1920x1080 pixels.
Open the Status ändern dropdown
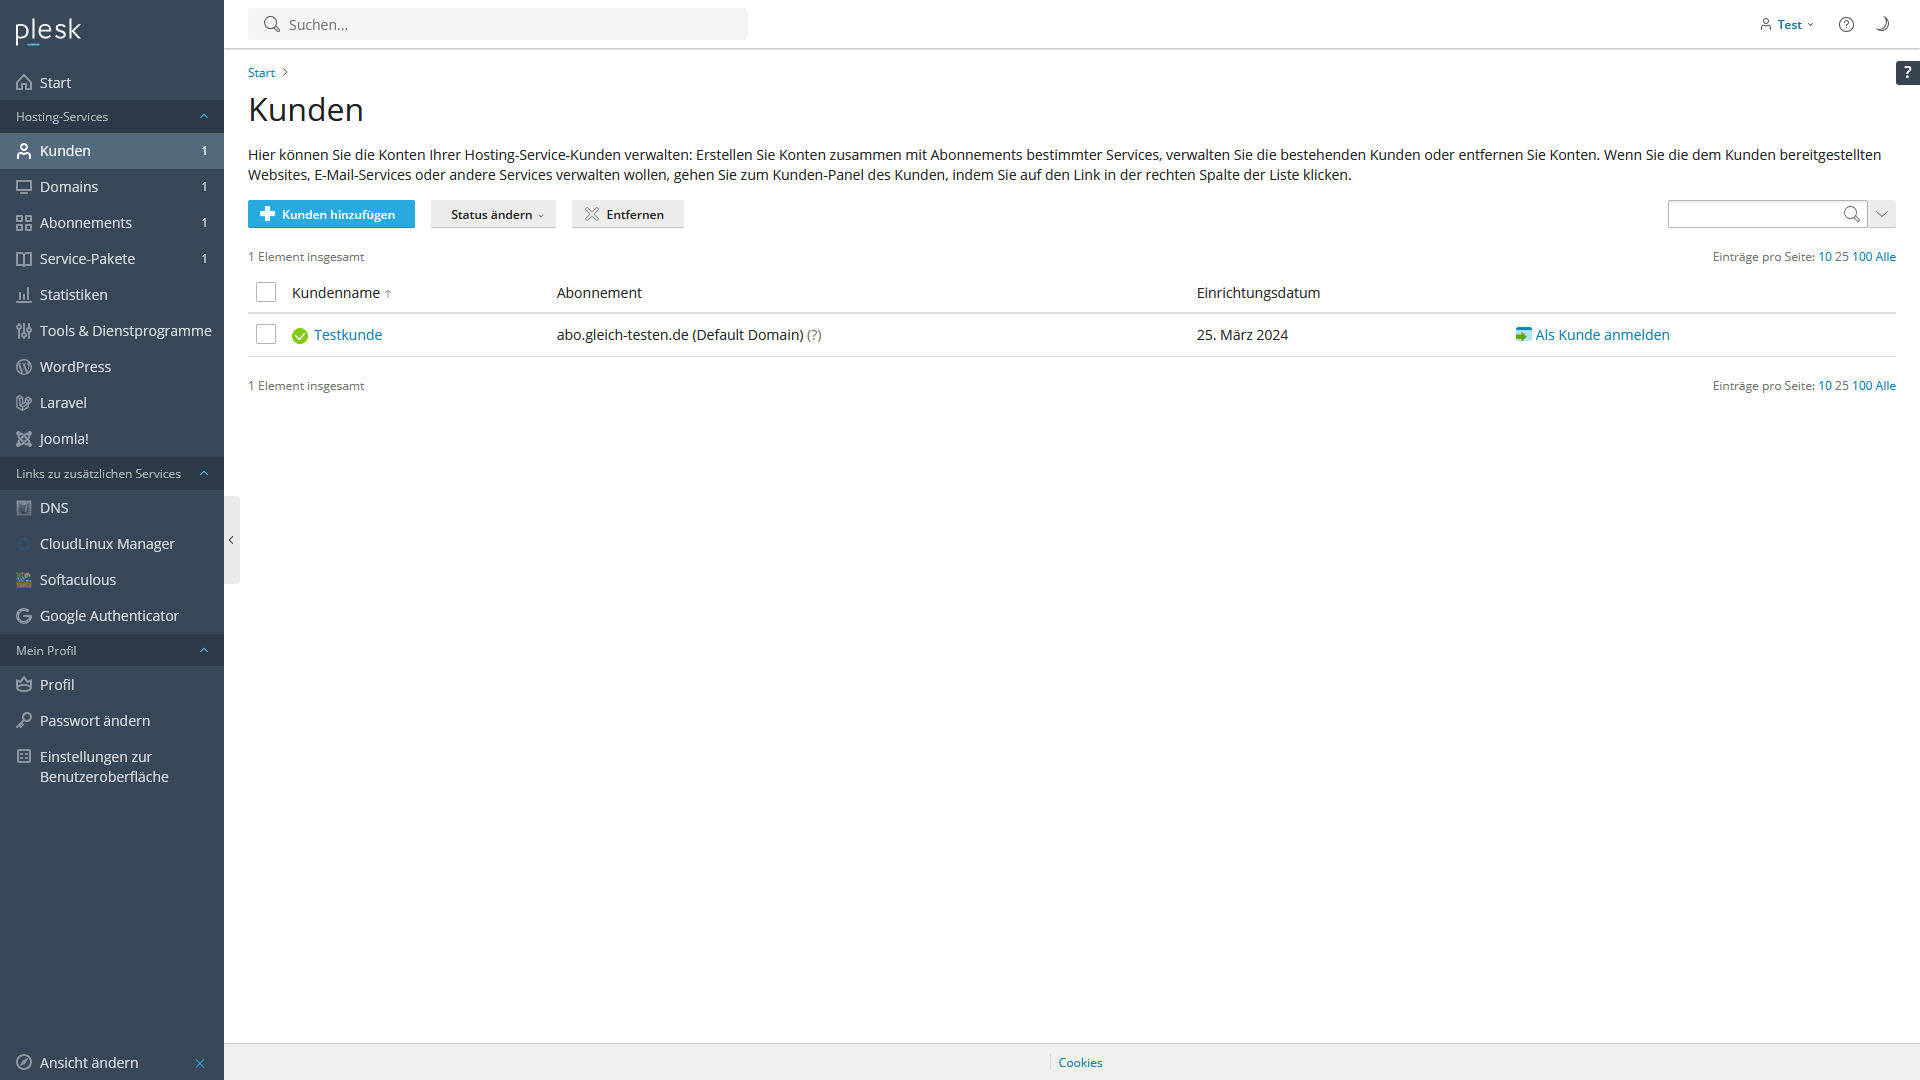tap(493, 214)
